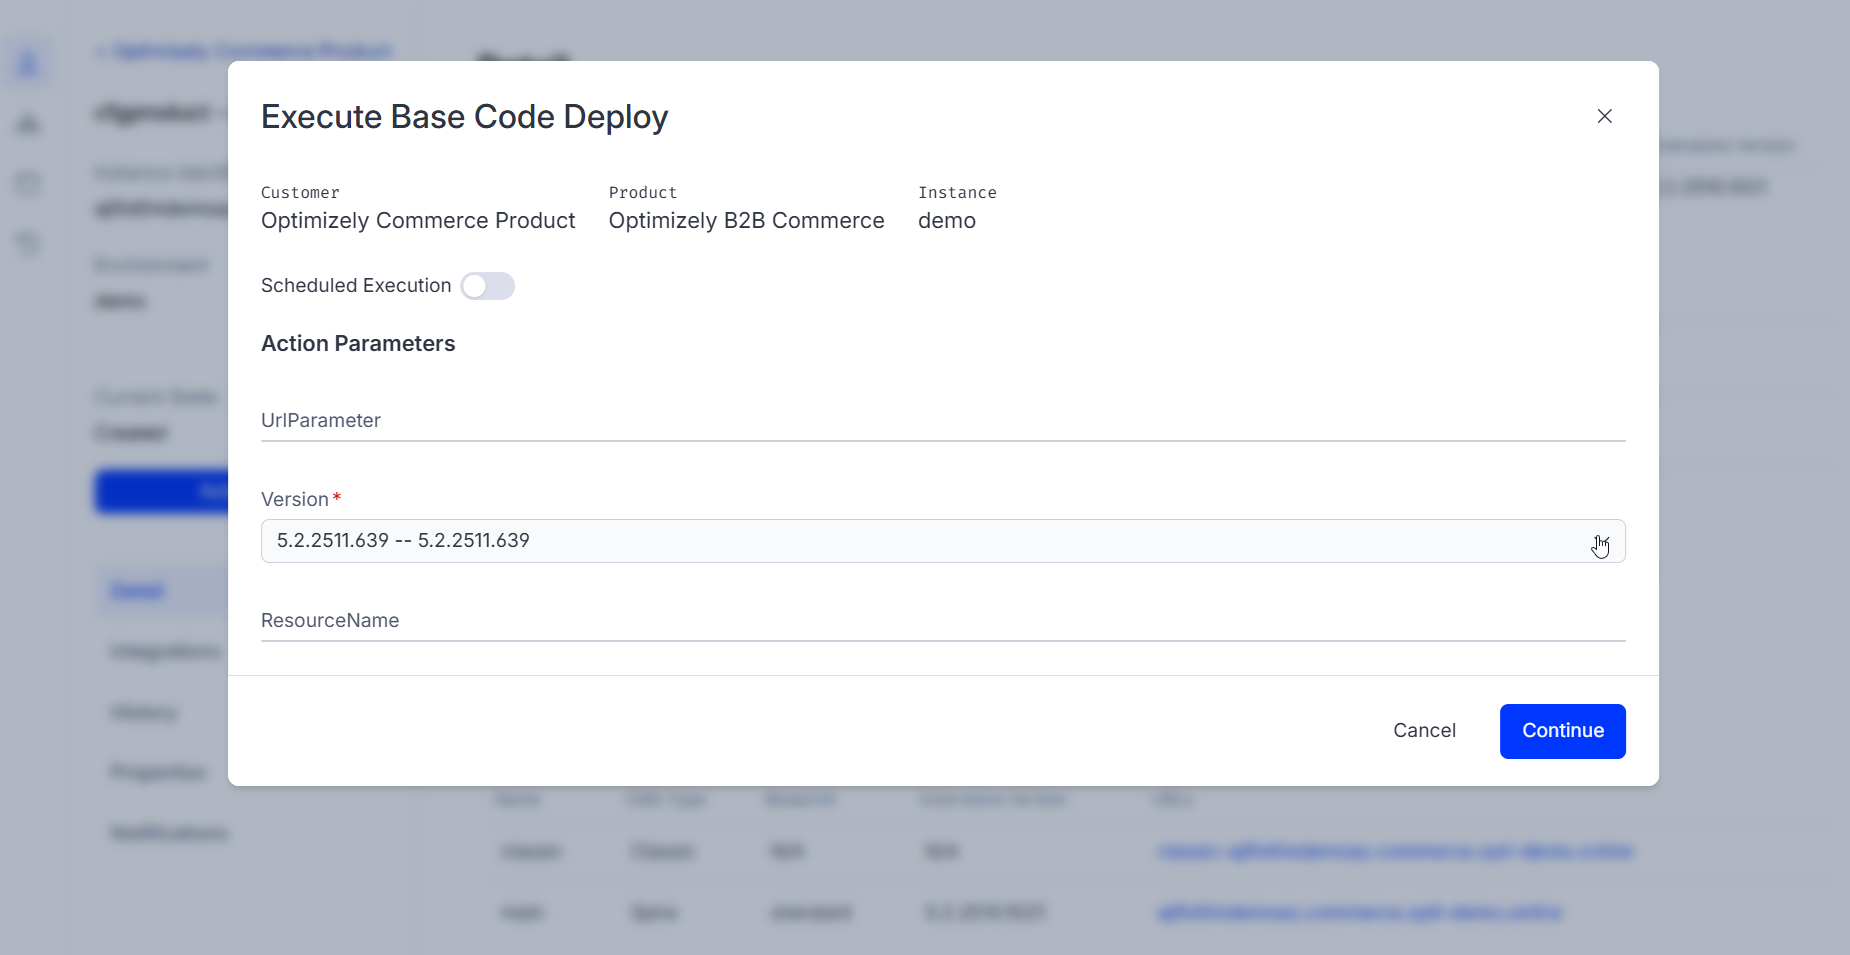The image size is (1850, 955).
Task: Switch to the Integrations tab
Action: pos(166,652)
